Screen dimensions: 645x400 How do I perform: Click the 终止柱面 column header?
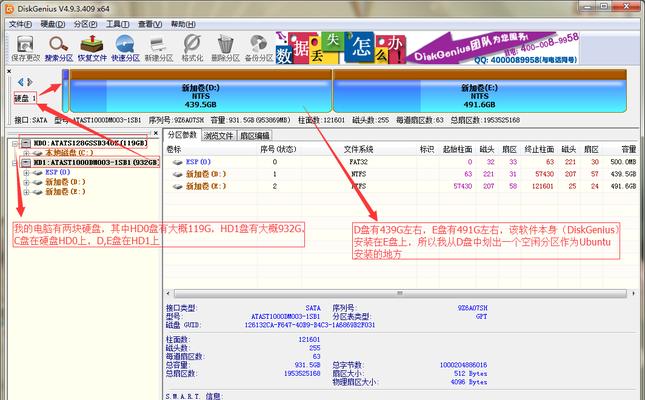tap(539, 149)
